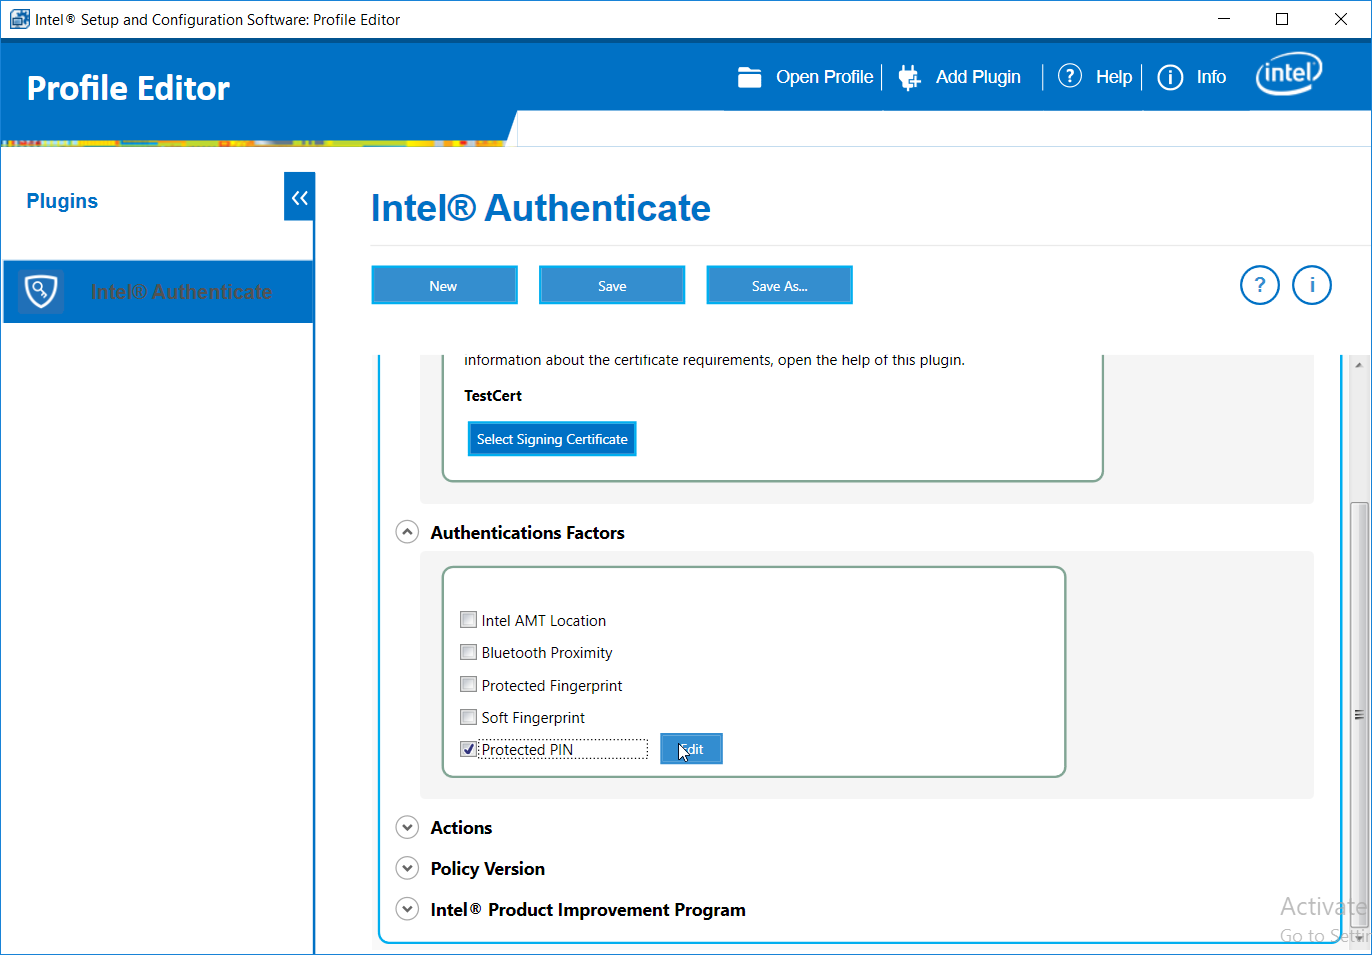Screen dimensions: 1372x955
Task: Expand the Actions section
Action: pyautogui.click(x=407, y=827)
